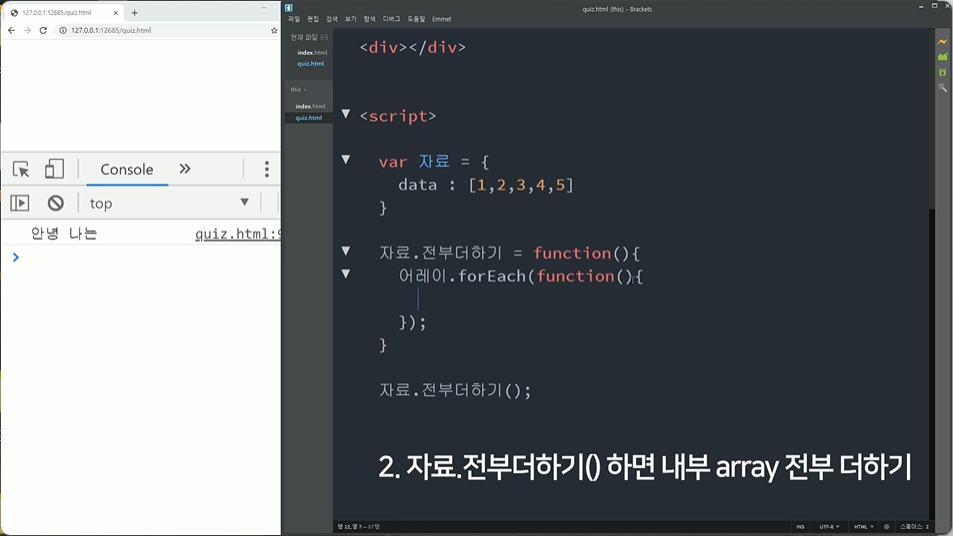The height and width of the screenshot is (536, 953).
Task: Open the 'this' project folder dropdown
Action: tap(298, 89)
